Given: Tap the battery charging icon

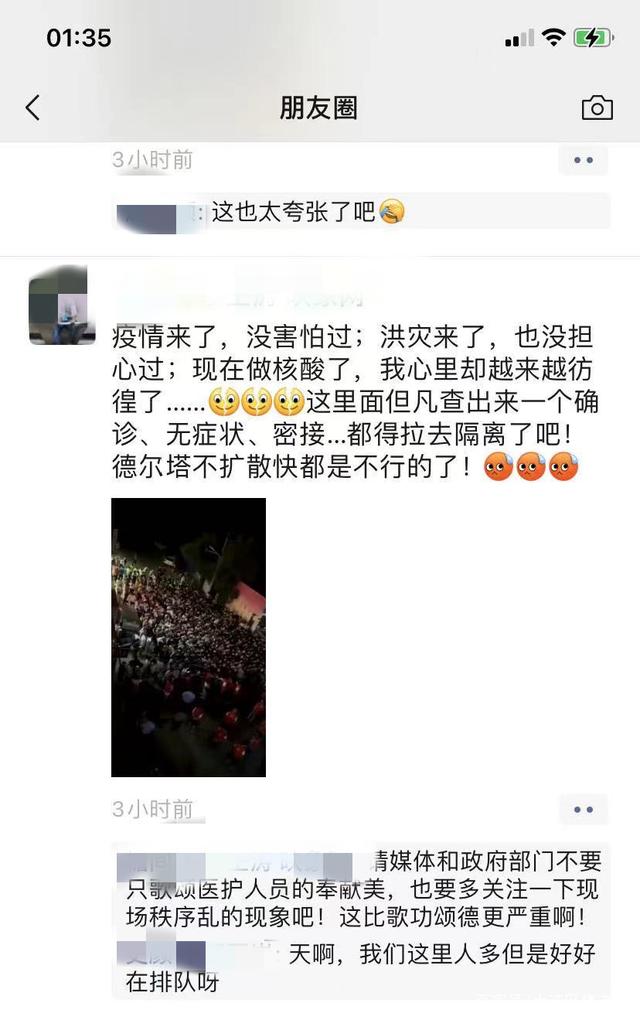Looking at the screenshot, I should (x=594, y=38).
